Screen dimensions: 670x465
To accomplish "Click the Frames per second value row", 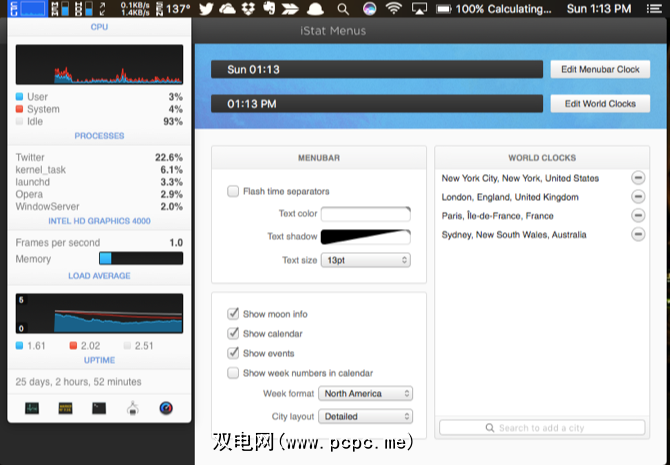I will tap(99, 243).
